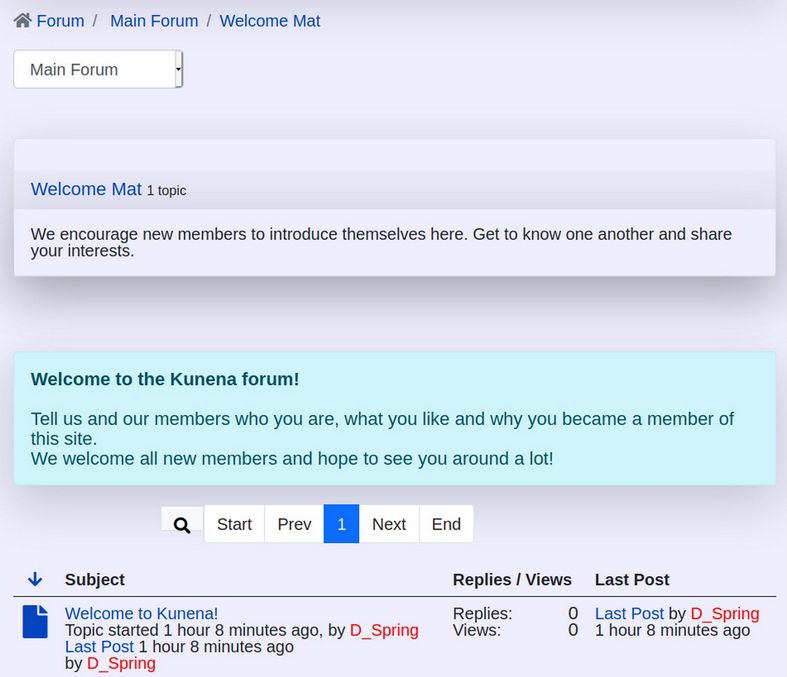Click the home icon in breadcrumb
Image resolution: width=787 pixels, height=677 pixels.
22,21
